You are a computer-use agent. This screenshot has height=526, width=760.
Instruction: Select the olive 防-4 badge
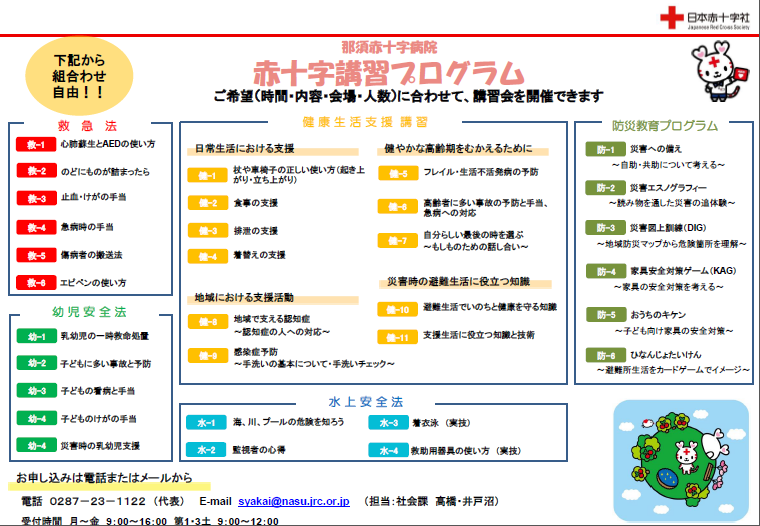click(606, 271)
